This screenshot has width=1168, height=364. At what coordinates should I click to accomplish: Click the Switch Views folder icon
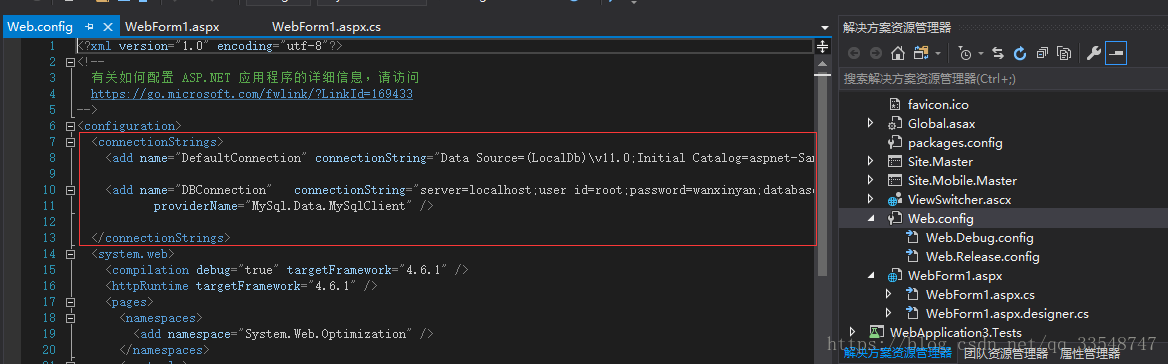tap(921, 54)
